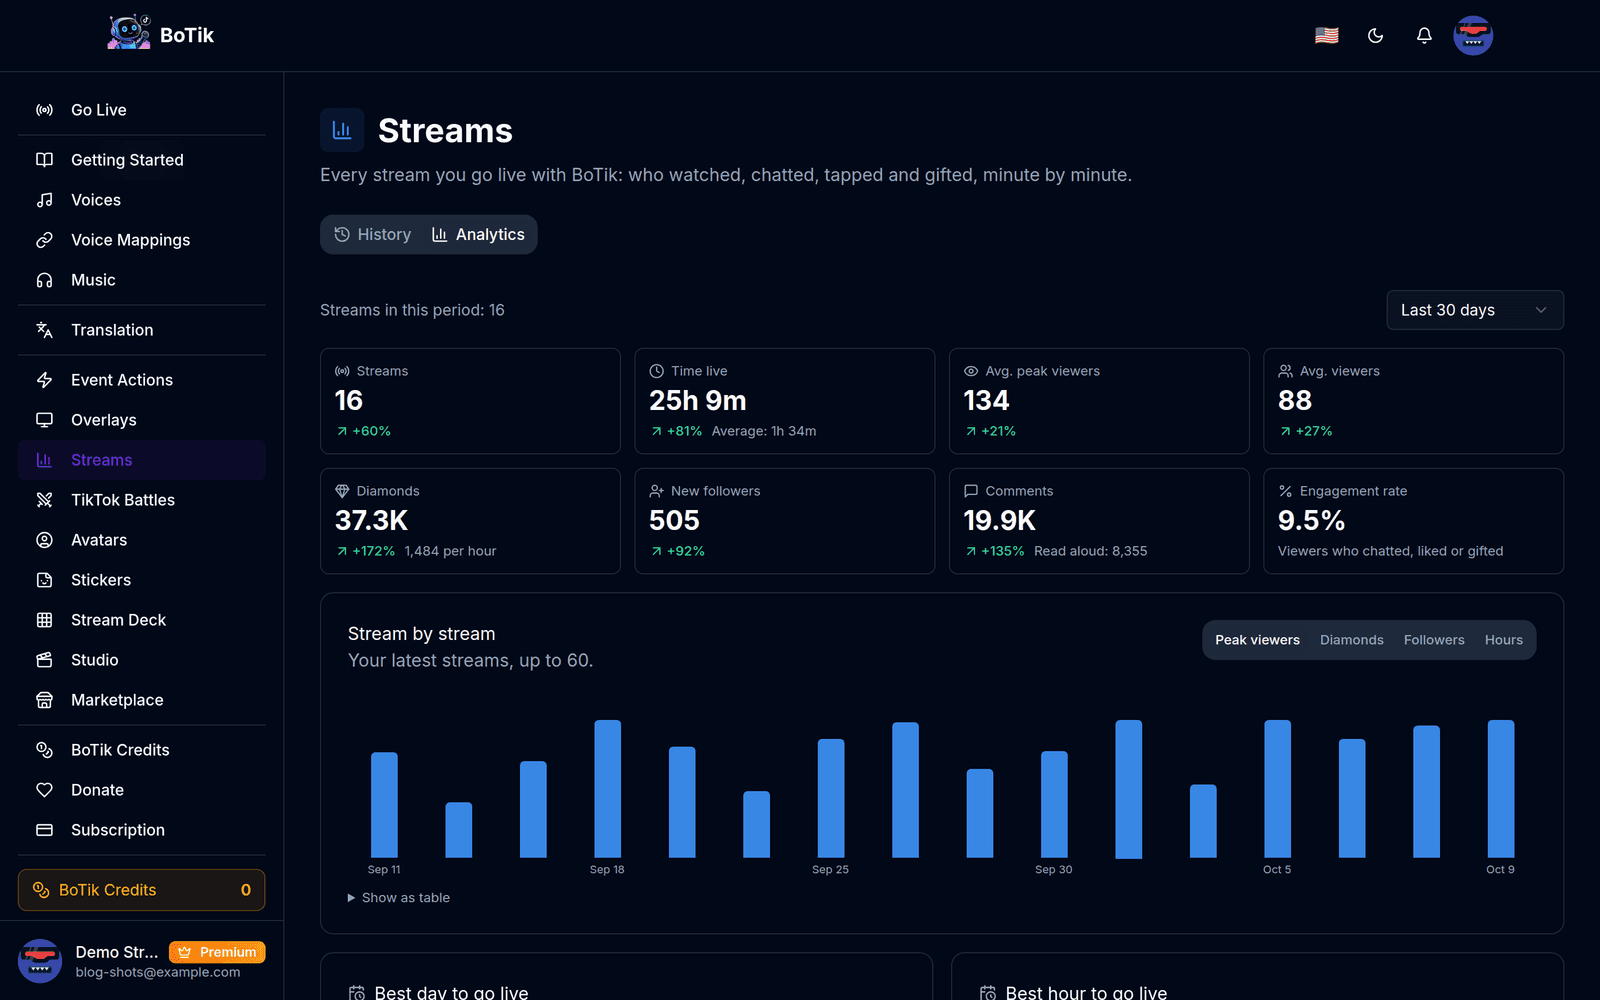The image size is (1600, 1000).
Task: Open the Subscription page
Action: [x=142, y=830]
